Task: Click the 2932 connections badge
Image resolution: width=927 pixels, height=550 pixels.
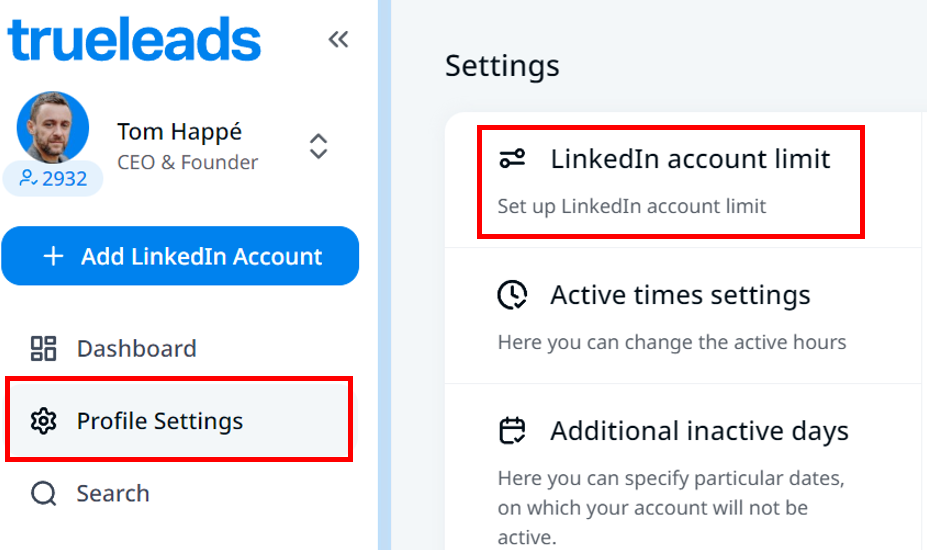Action: tap(53, 179)
